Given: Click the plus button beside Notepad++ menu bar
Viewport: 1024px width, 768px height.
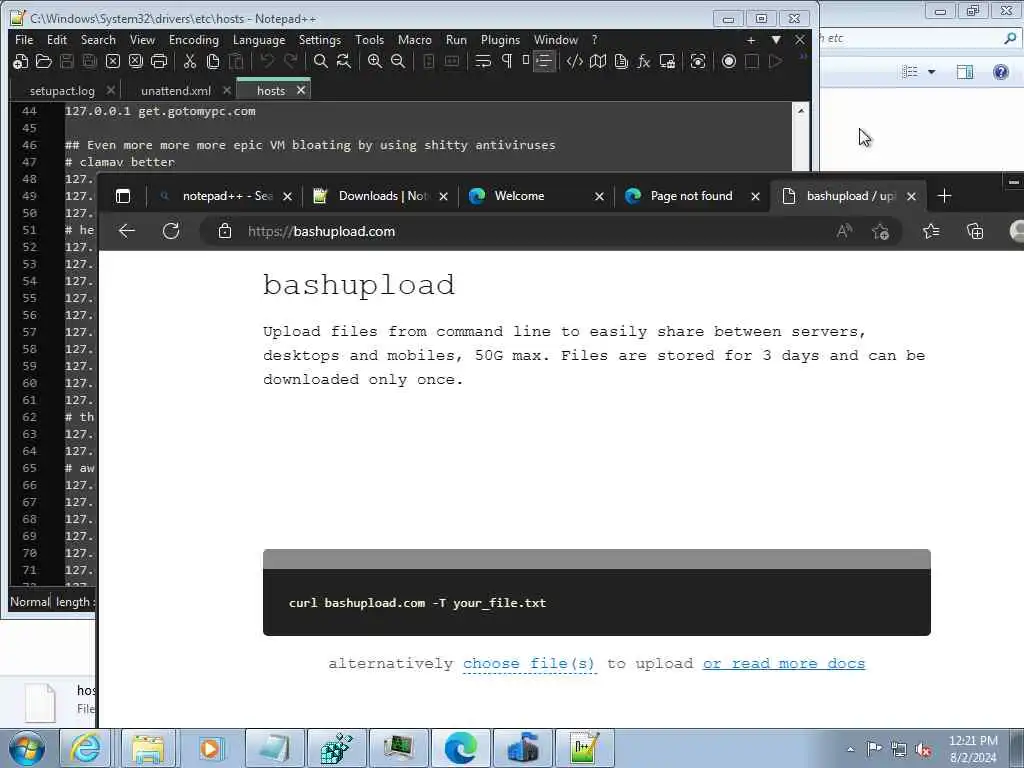Looking at the screenshot, I should point(751,40).
